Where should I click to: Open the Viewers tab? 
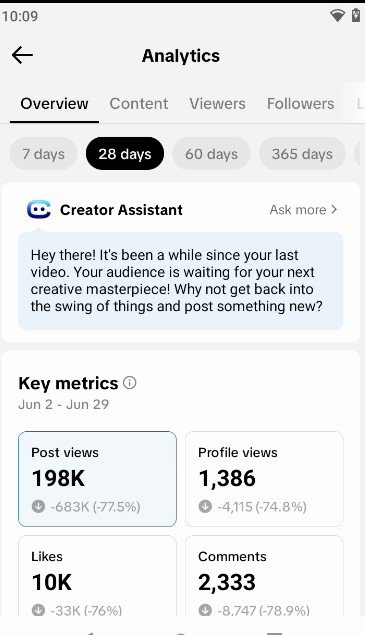click(218, 104)
